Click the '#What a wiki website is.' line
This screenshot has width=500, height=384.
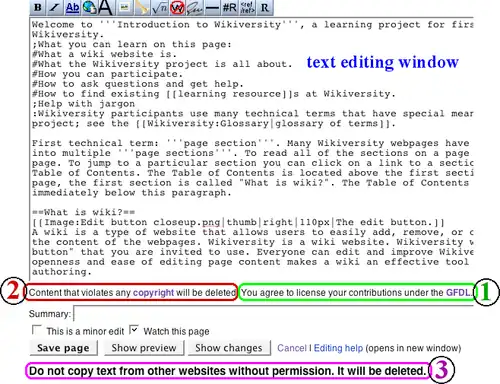click(105, 54)
